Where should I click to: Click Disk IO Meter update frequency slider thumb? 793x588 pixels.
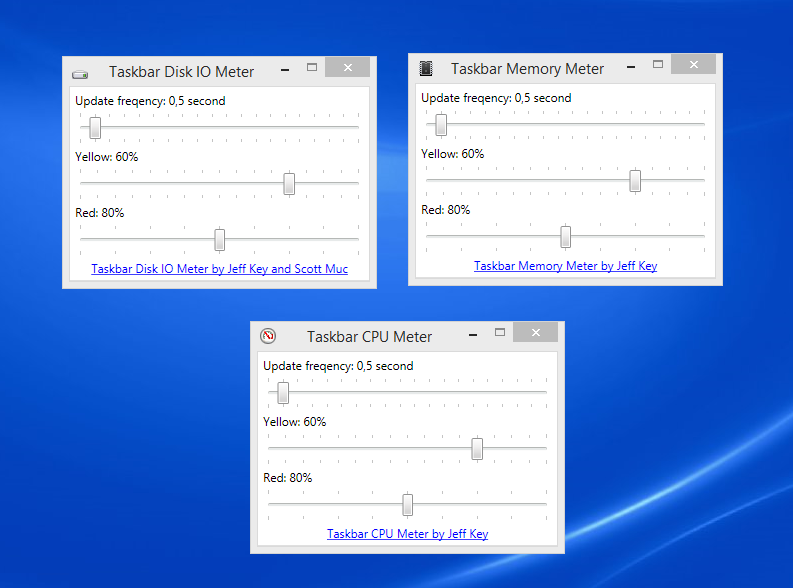(95, 127)
